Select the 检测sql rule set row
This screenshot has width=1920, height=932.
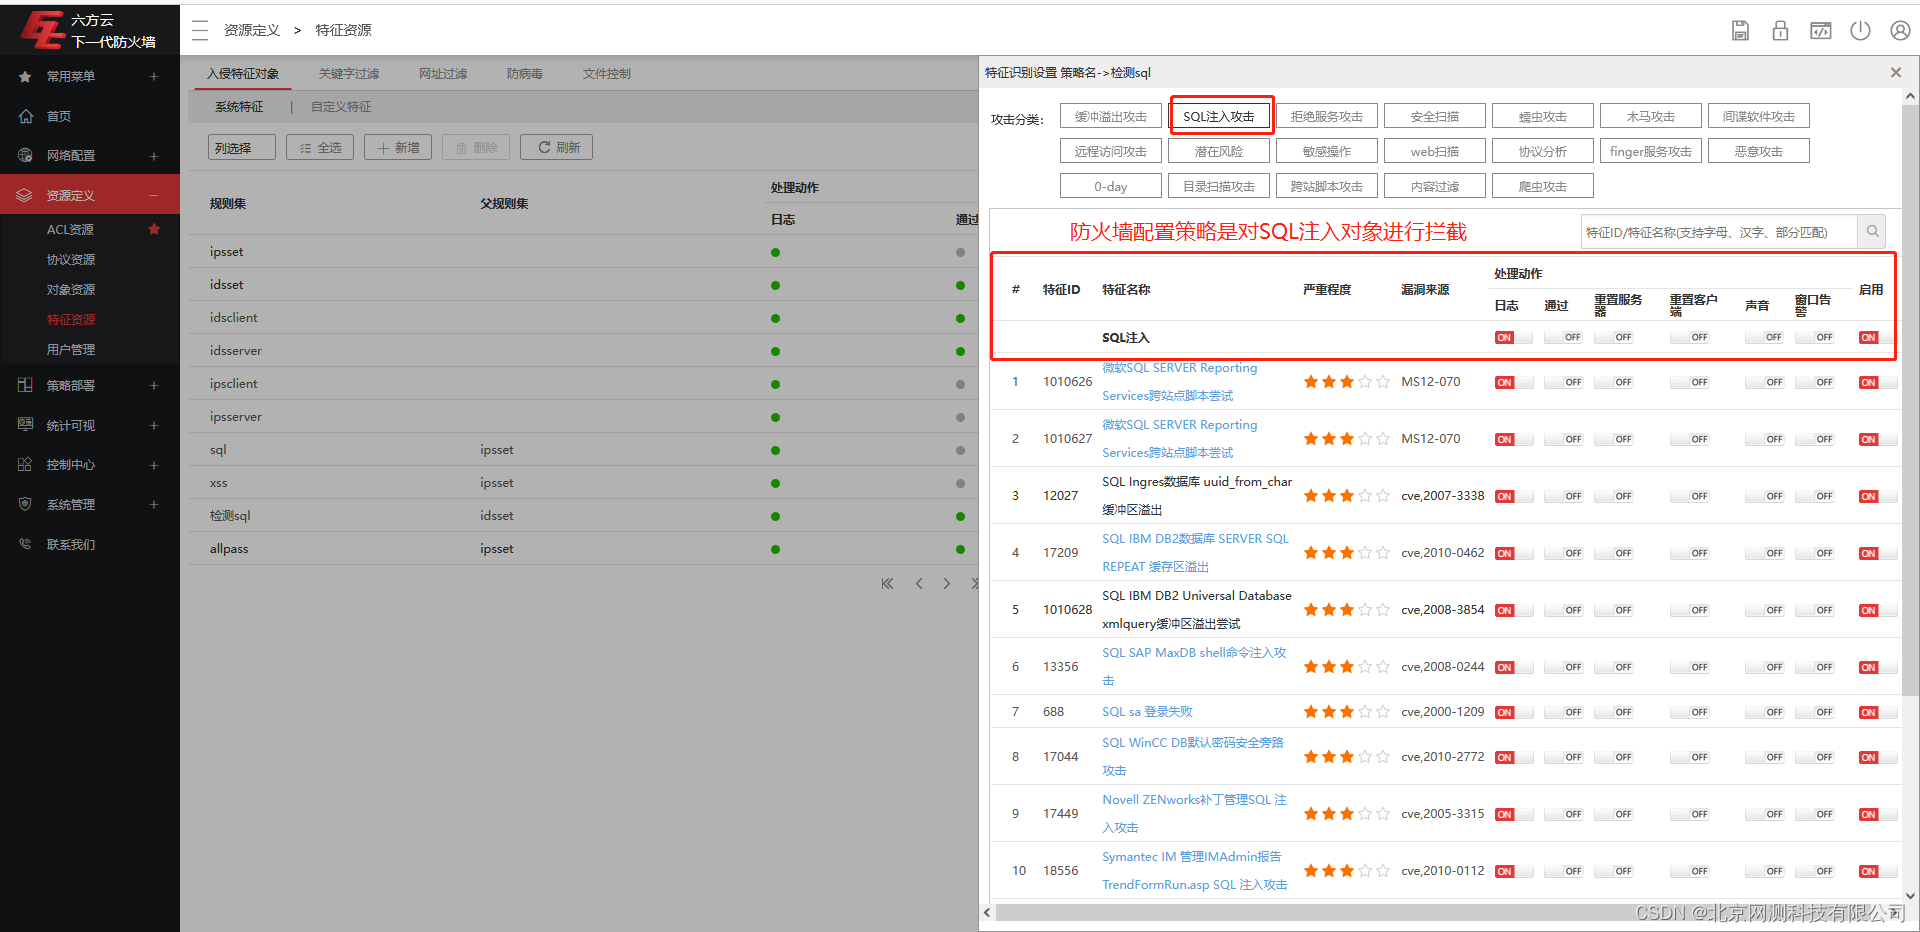tap(584, 516)
